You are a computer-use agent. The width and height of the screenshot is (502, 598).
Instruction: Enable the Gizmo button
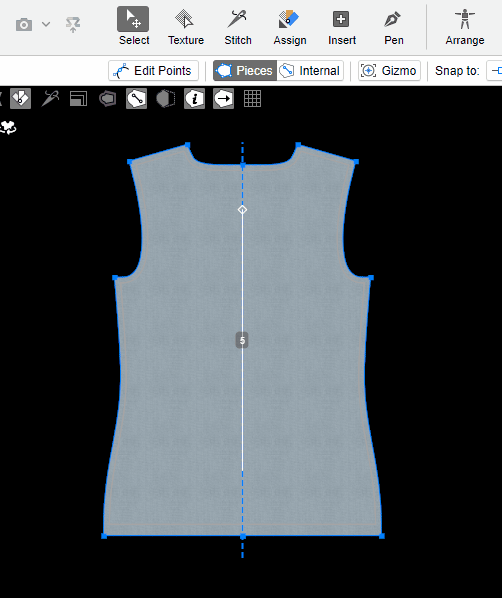coord(389,71)
